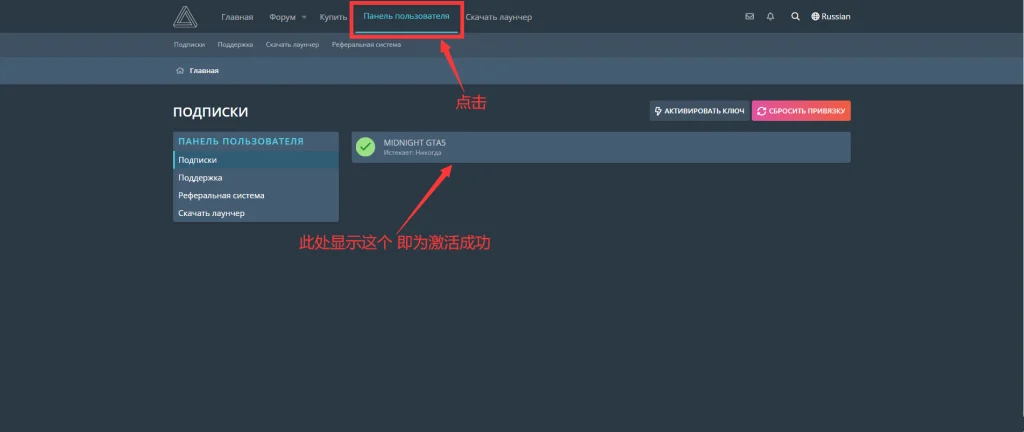Open the Купить menu item

(x=333, y=17)
